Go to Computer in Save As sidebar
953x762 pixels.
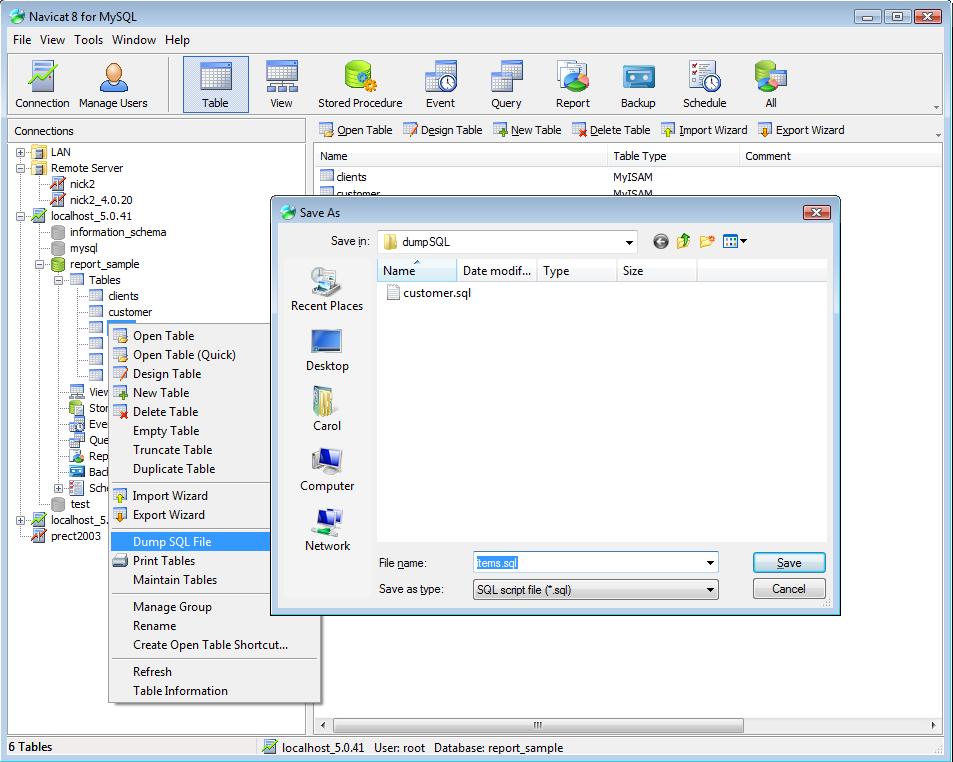(x=327, y=469)
